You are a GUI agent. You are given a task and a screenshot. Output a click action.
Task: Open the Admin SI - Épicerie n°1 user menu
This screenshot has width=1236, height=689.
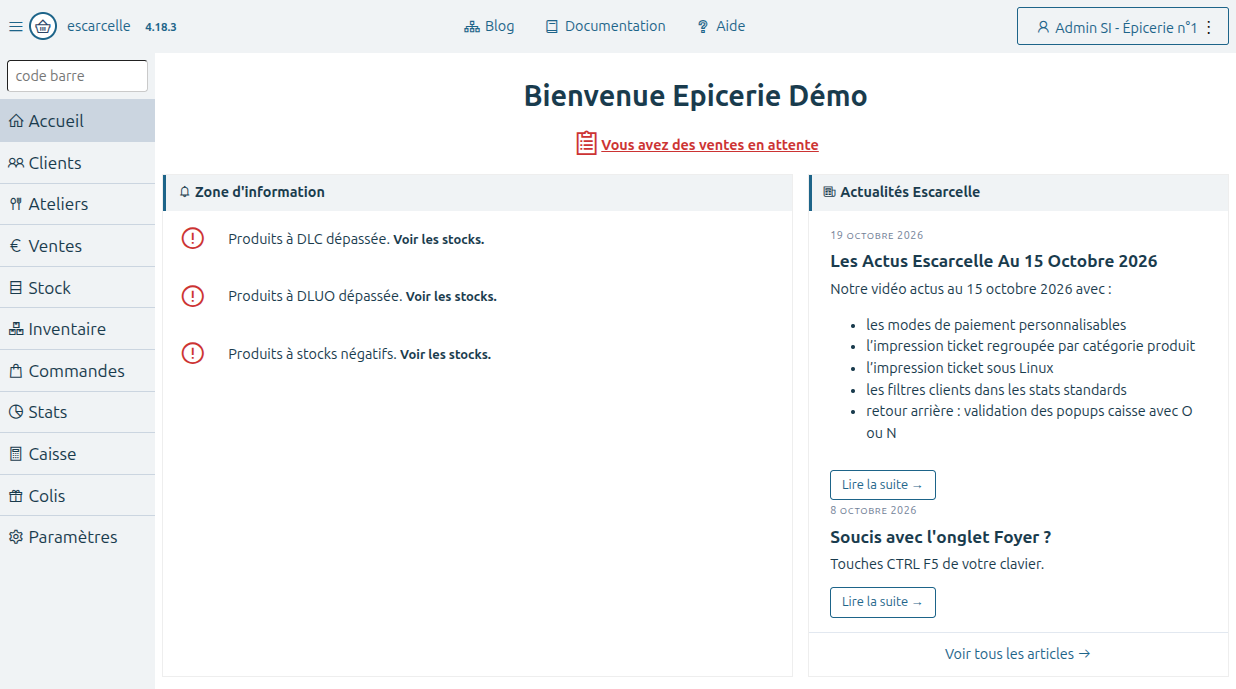1122,27
